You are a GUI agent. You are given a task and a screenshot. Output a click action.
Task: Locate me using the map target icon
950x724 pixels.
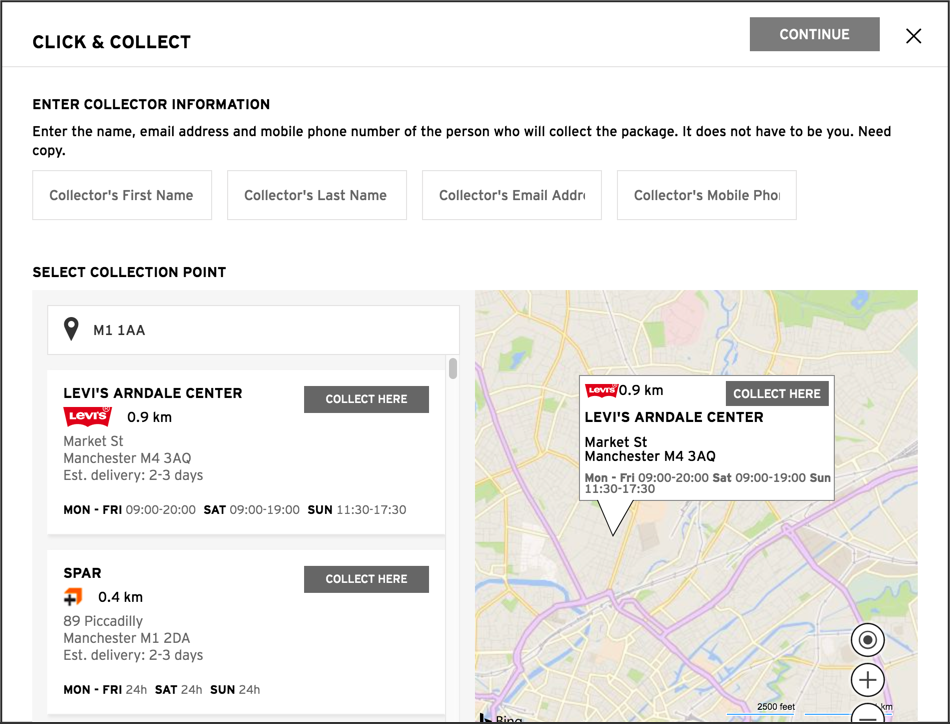pyautogui.click(x=868, y=640)
